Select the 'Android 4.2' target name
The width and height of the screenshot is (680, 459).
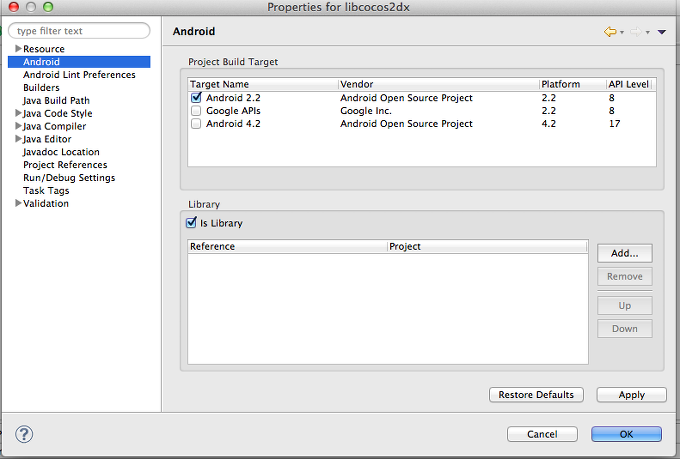coord(233,124)
